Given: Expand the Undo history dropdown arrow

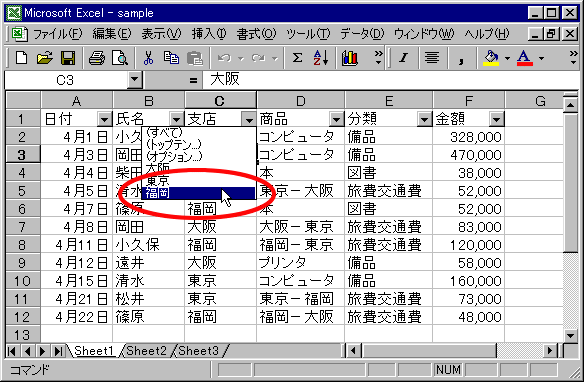Looking at the screenshot, I should click(241, 58).
